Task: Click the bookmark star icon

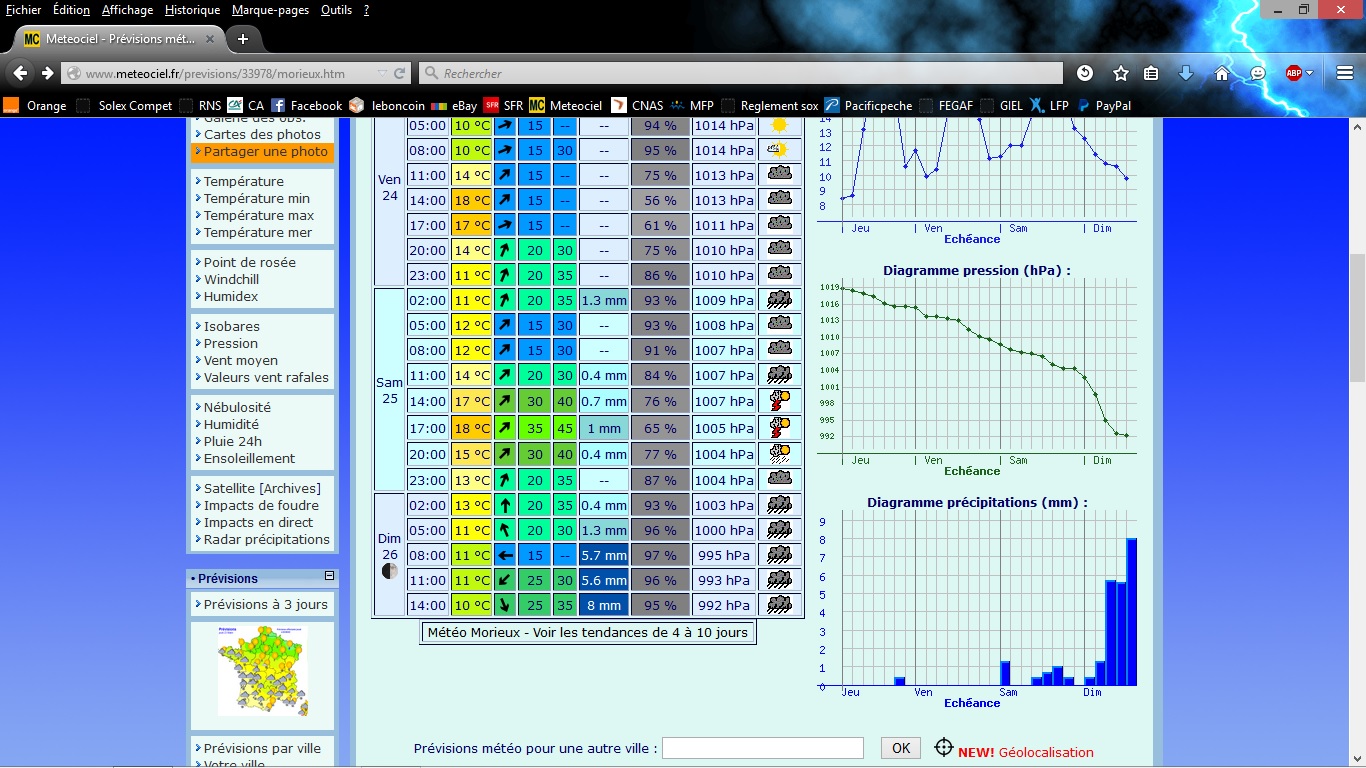Action: (x=1121, y=73)
